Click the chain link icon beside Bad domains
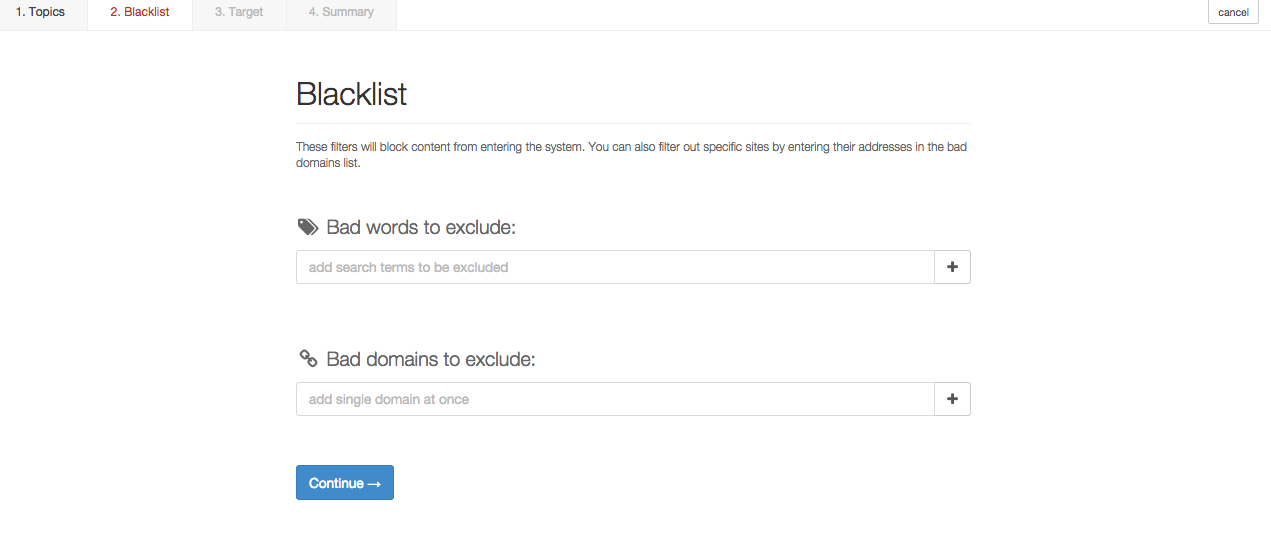Image resolution: width=1271 pixels, height=540 pixels. pos(308,359)
